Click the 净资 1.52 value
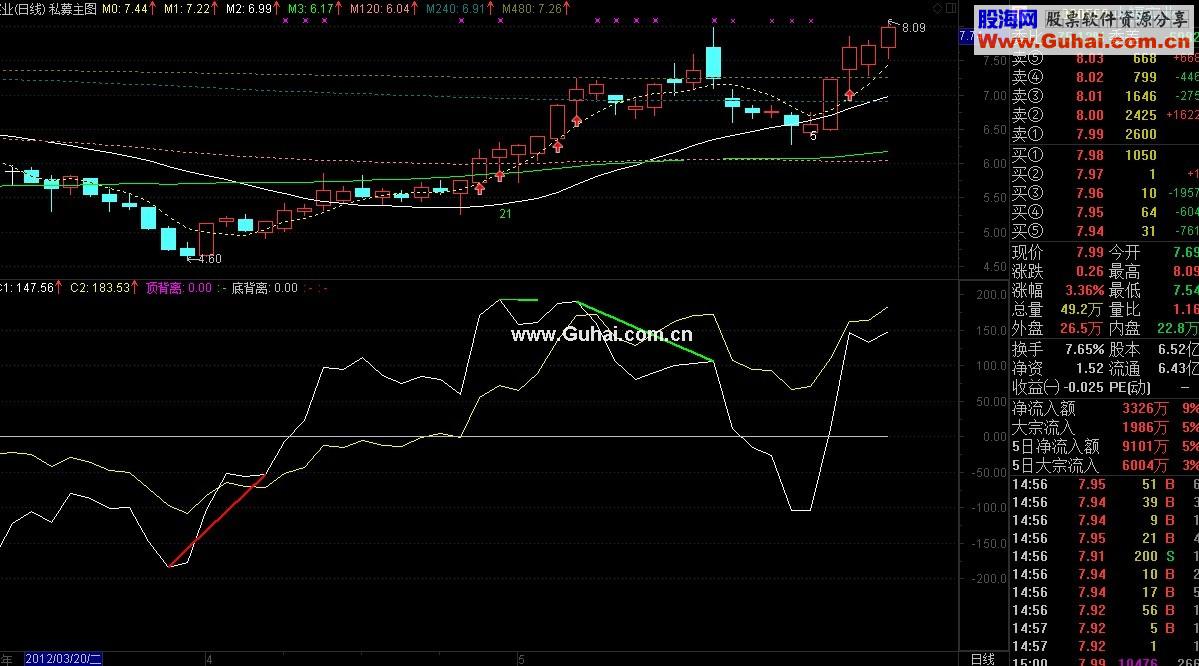This screenshot has height=666, width=1199. click(1090, 369)
